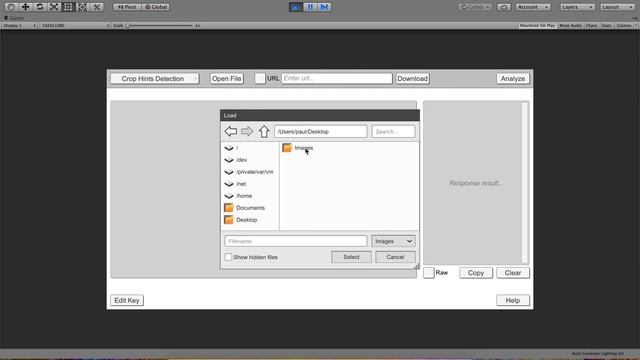Open the Images file-type filter dropdown
Viewport: 640px width, 360px height.
pyautogui.click(x=393, y=241)
